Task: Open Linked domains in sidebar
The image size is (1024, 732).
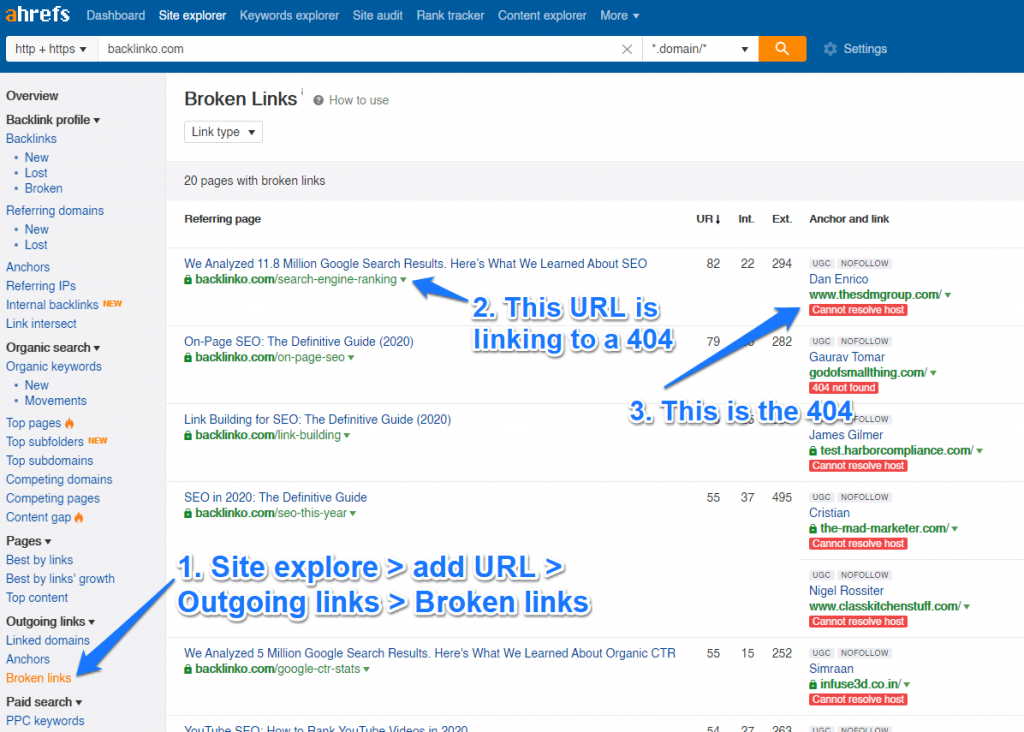Action: tap(48, 640)
